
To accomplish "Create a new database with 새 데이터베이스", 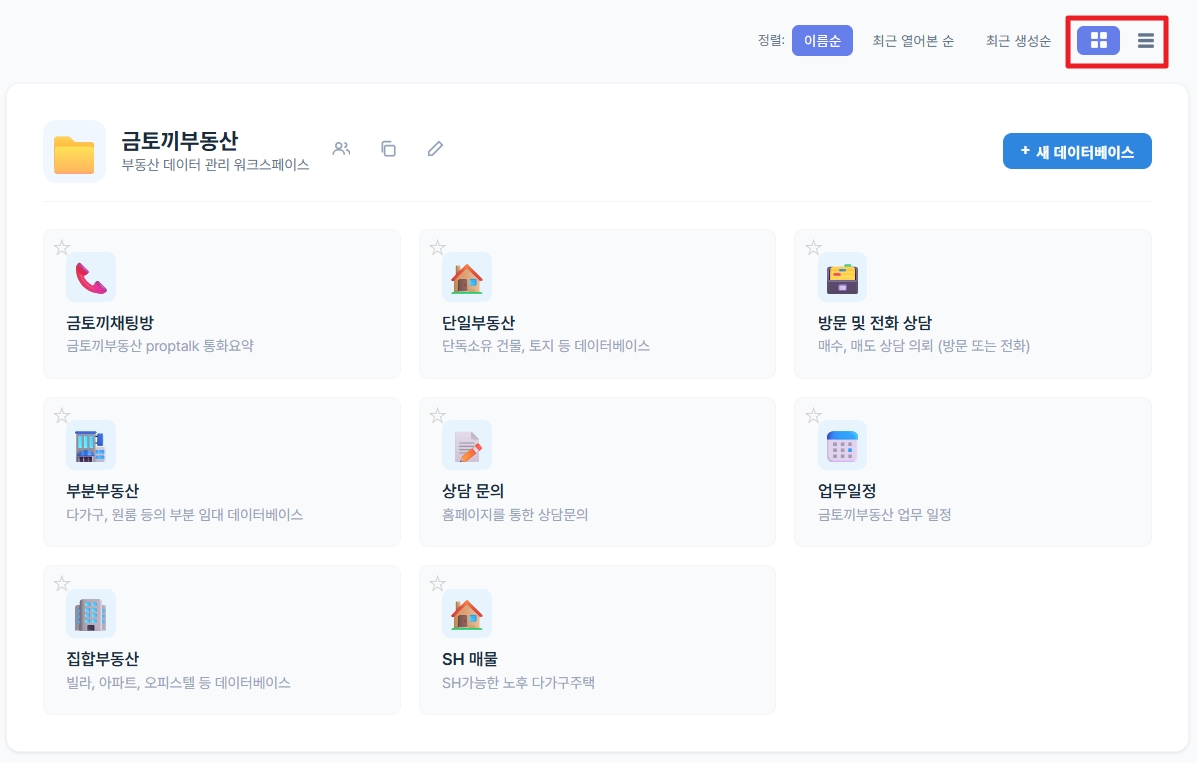I will point(1077,151).
